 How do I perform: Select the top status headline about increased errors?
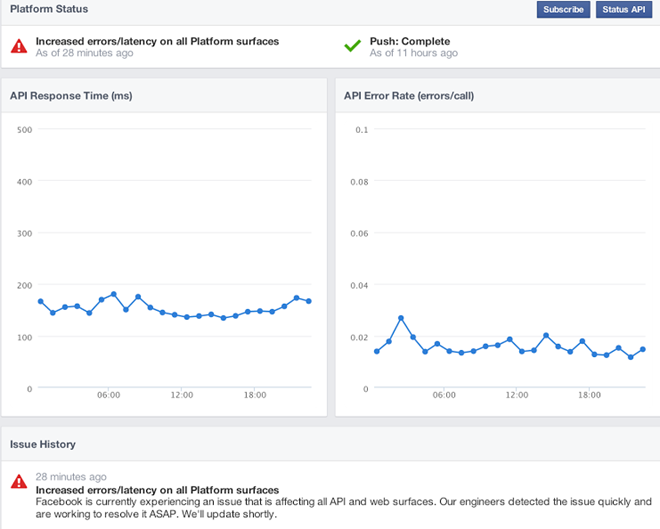coord(157,41)
